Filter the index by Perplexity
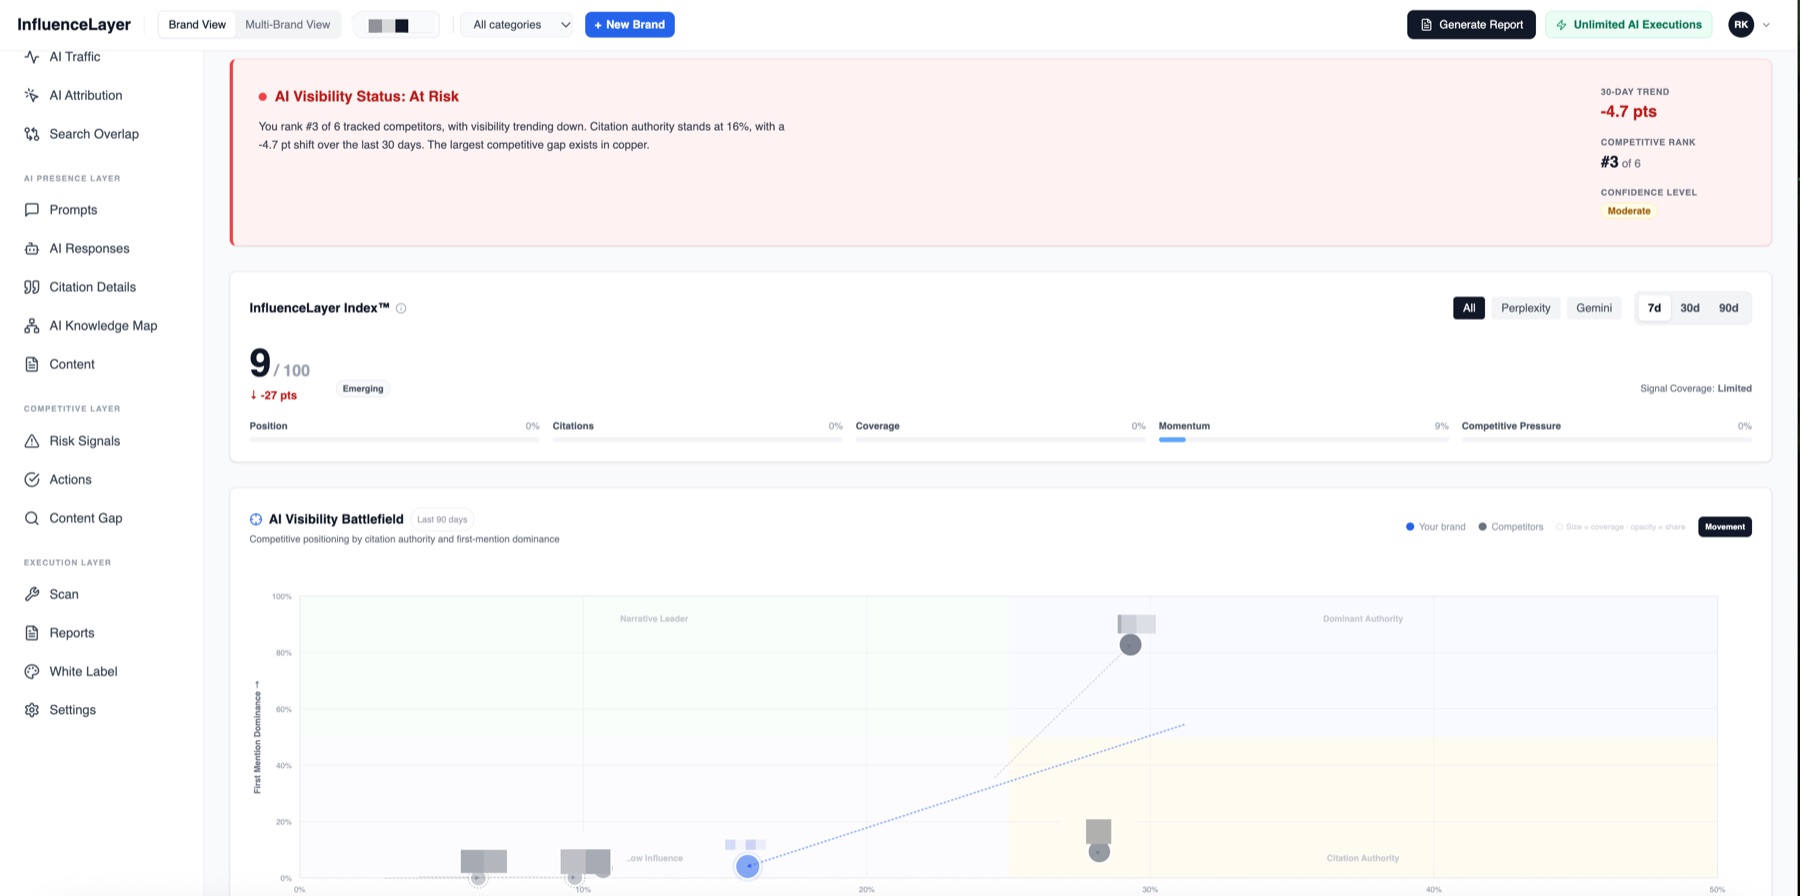This screenshot has width=1800, height=896. pos(1526,308)
